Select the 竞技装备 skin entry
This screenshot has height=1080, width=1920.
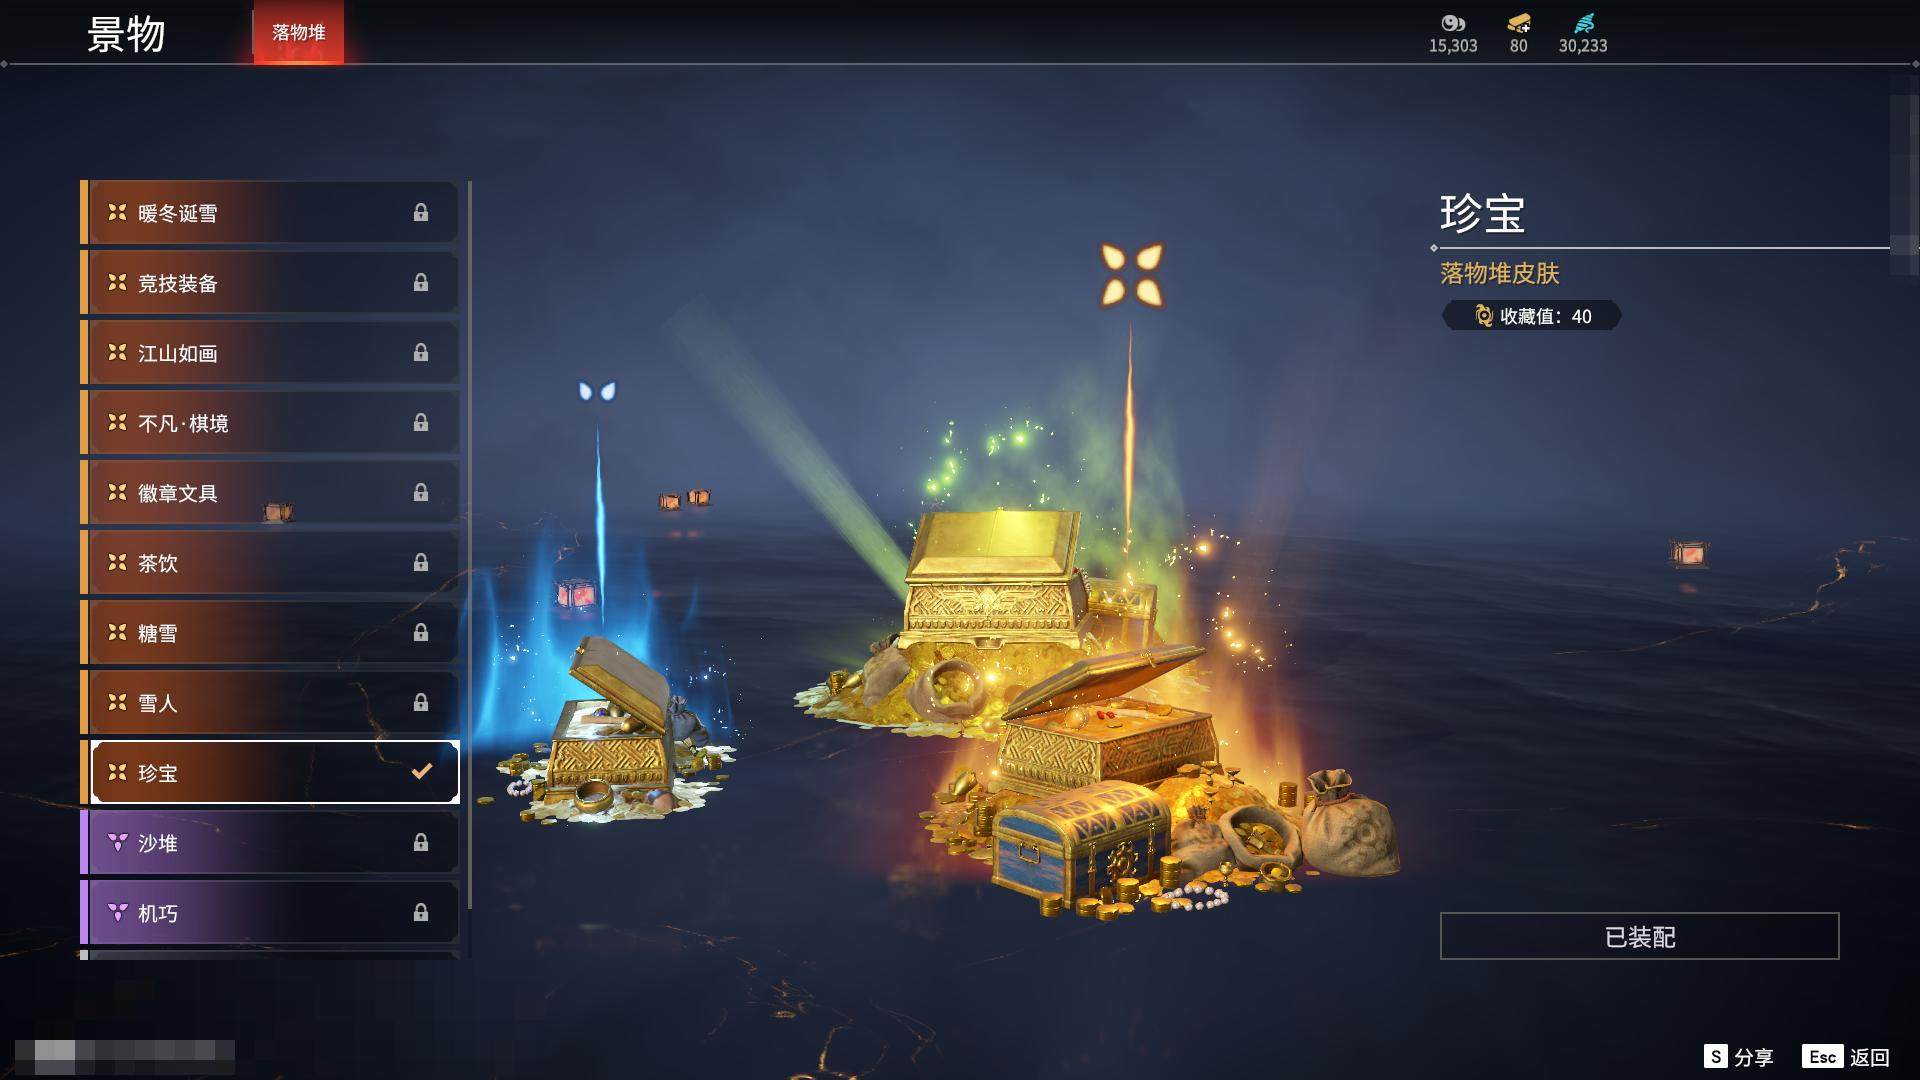pos(270,283)
